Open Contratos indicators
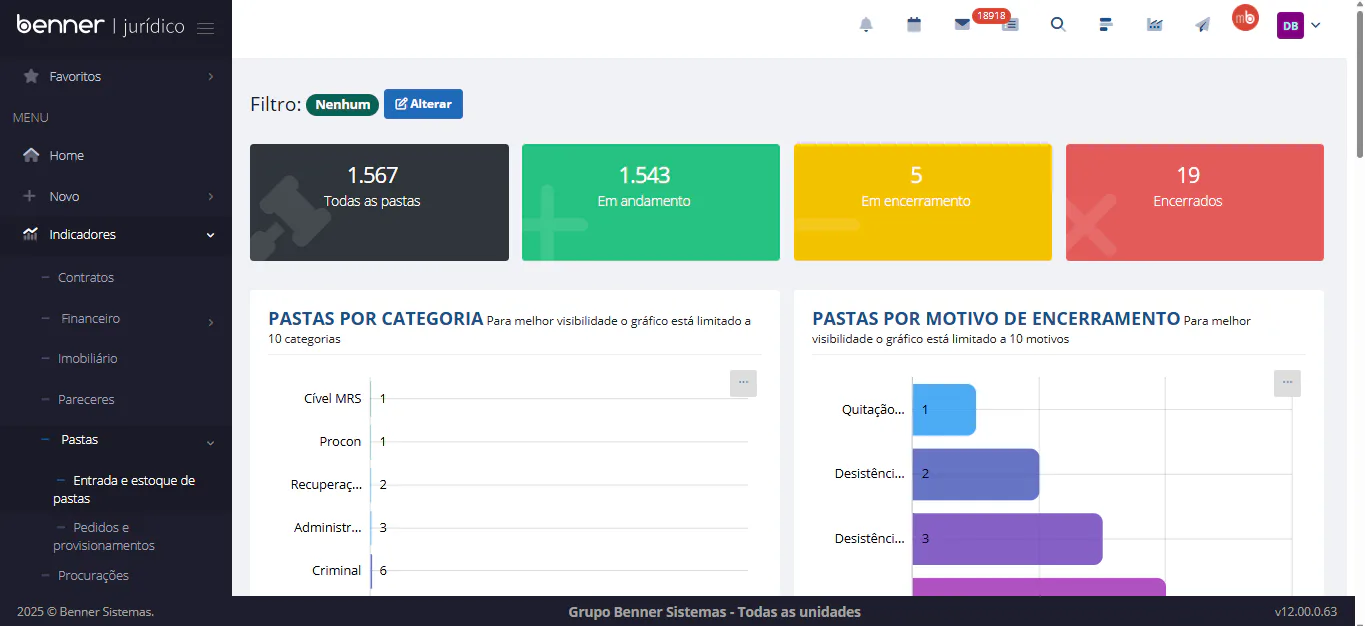The width and height of the screenshot is (1365, 626). pos(86,277)
